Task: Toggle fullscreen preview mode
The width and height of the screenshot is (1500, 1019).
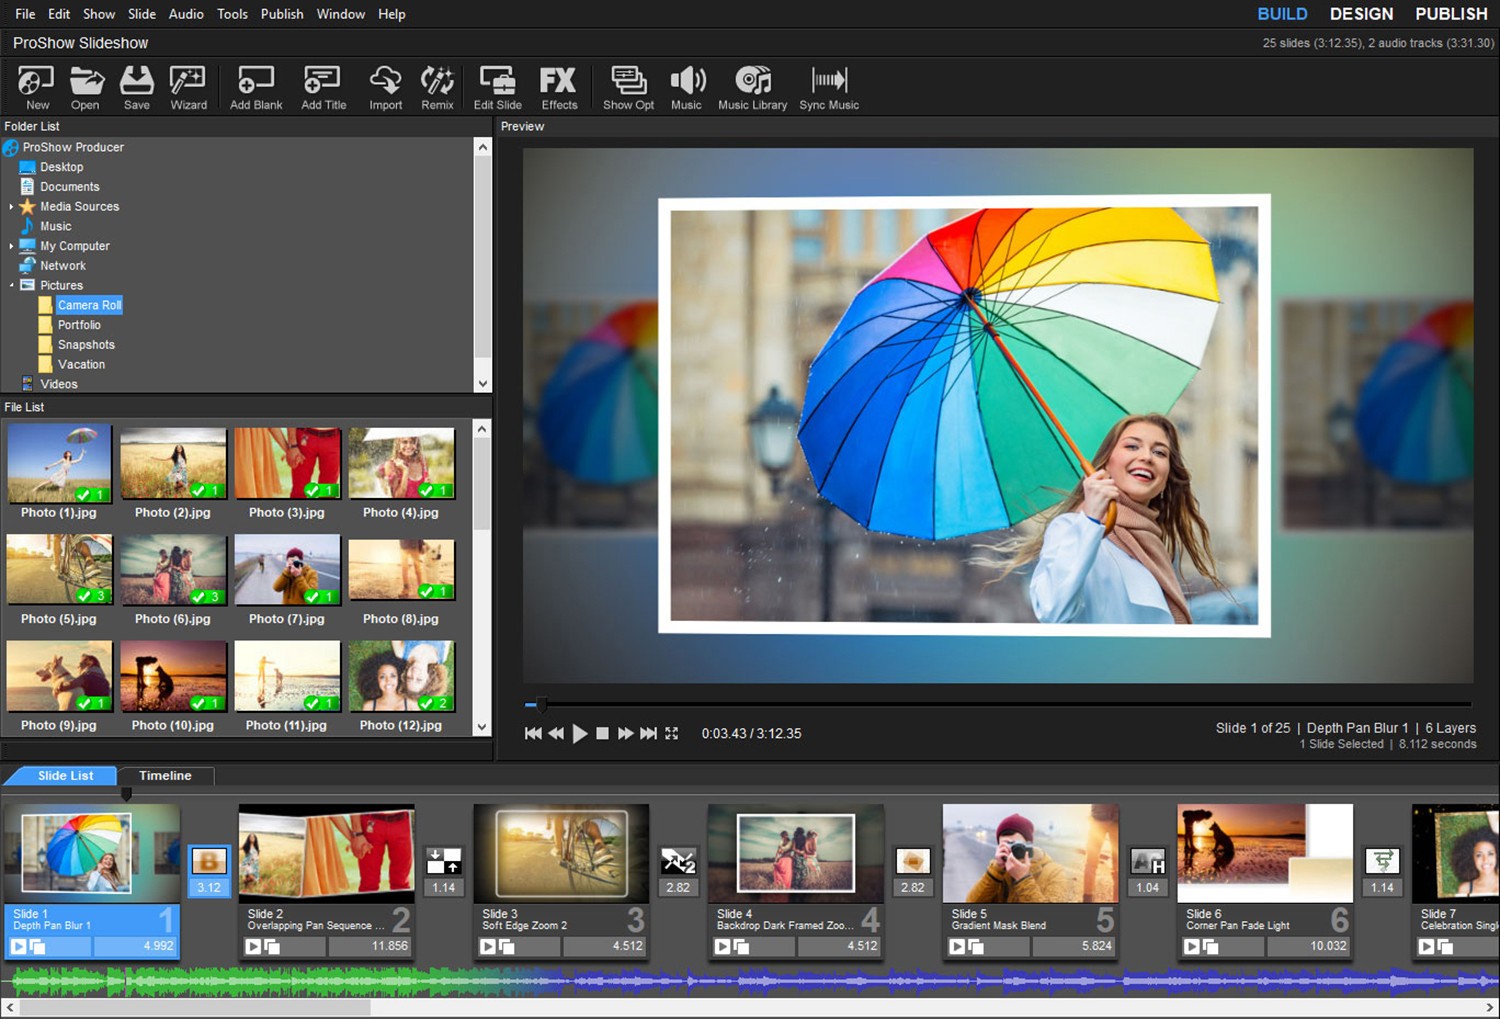Action: 672,733
